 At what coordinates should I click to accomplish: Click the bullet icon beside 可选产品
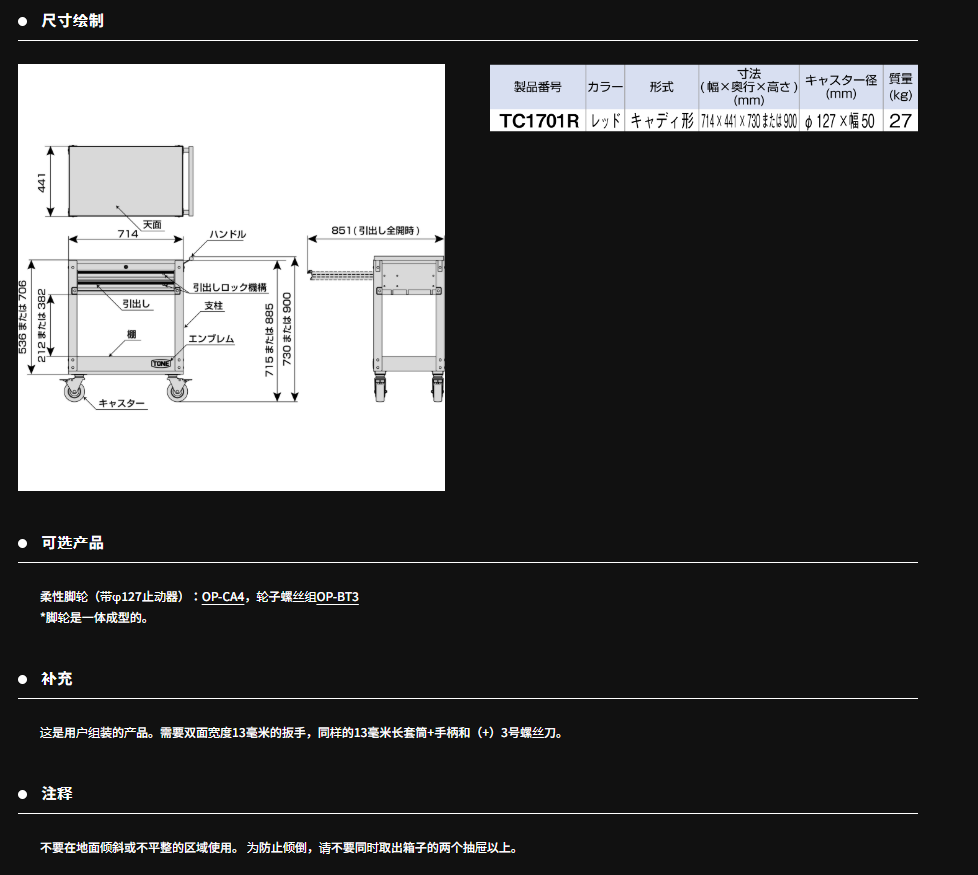point(23,543)
